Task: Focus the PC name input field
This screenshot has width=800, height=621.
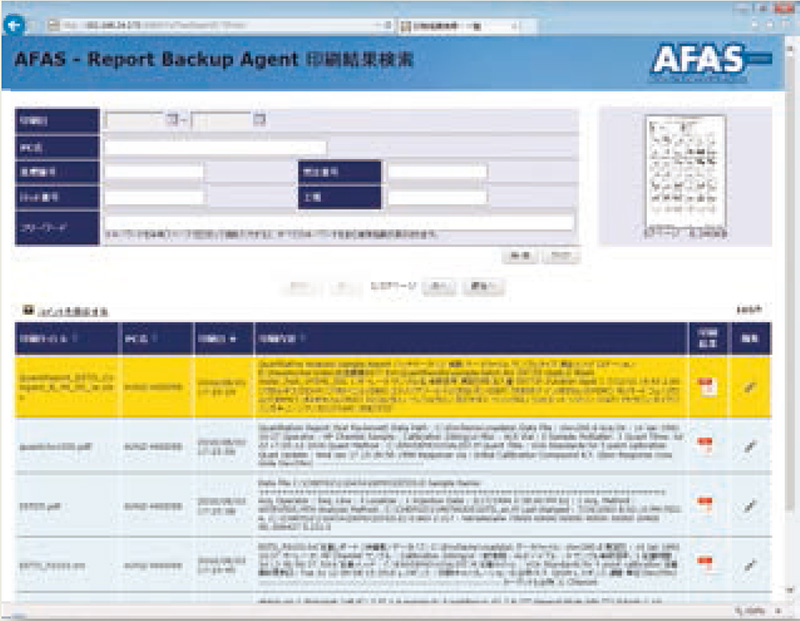Action: [x=215, y=147]
